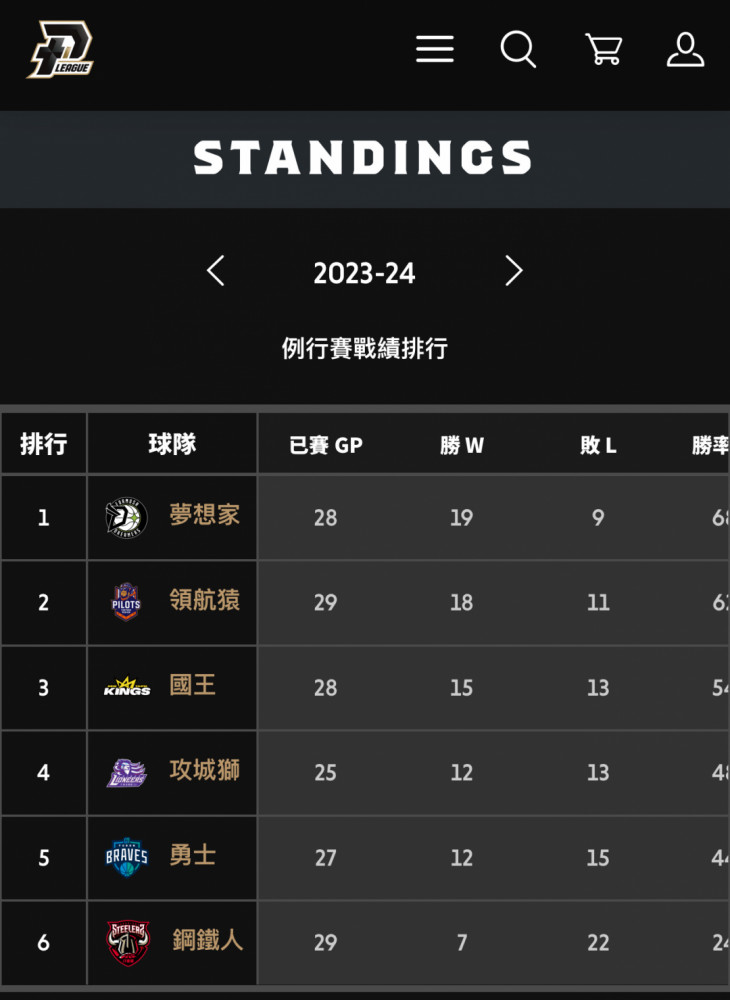Open the hamburger navigation menu
The image size is (730, 1000).
435,49
